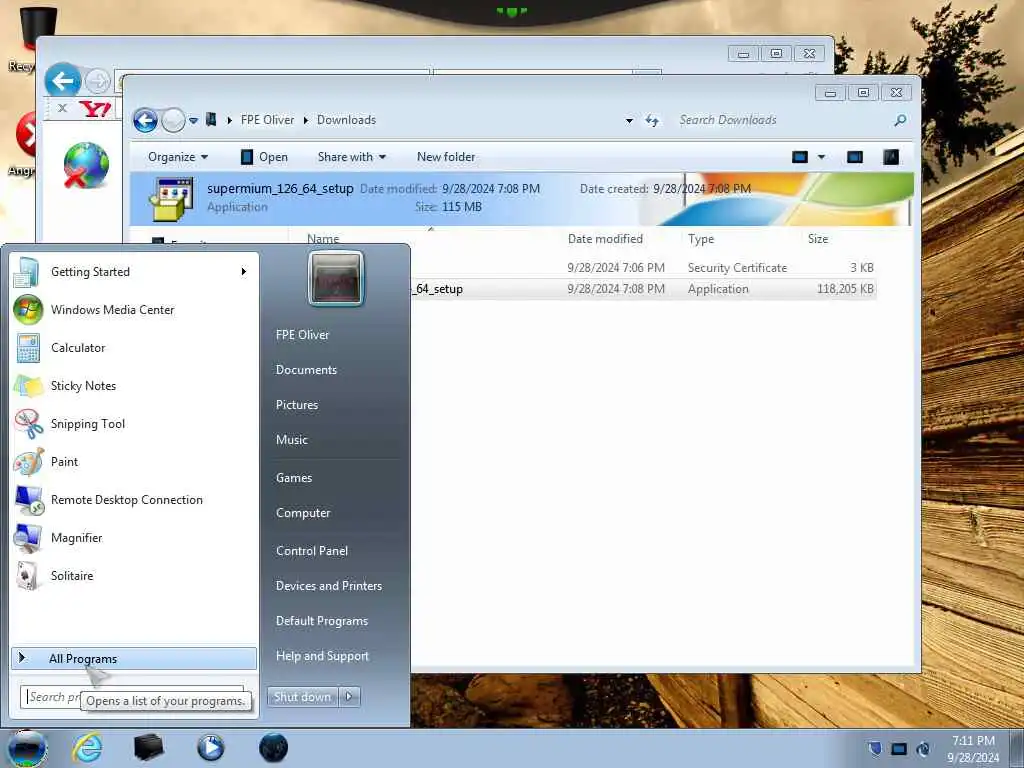Select the Security Certificate file row
Image resolution: width=1024 pixels, height=768 pixels.
pyautogui.click(x=643, y=268)
